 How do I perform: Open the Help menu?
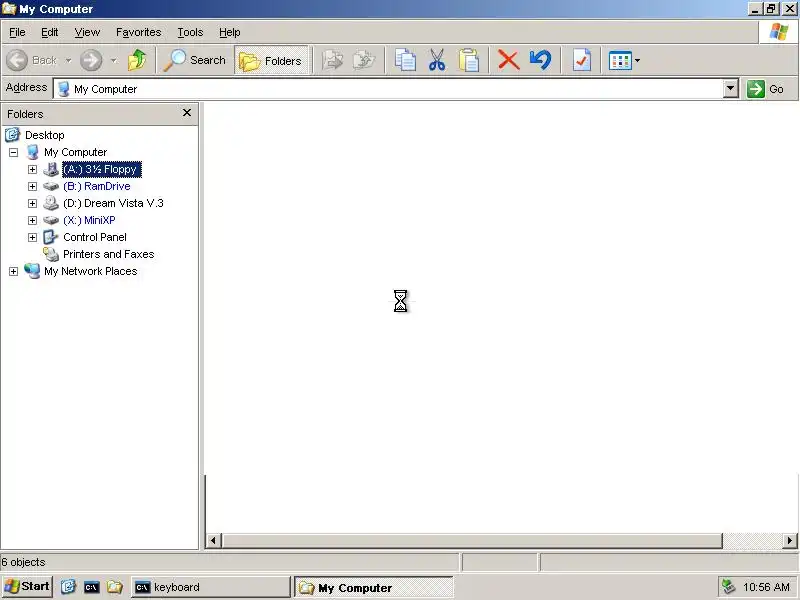(x=230, y=32)
